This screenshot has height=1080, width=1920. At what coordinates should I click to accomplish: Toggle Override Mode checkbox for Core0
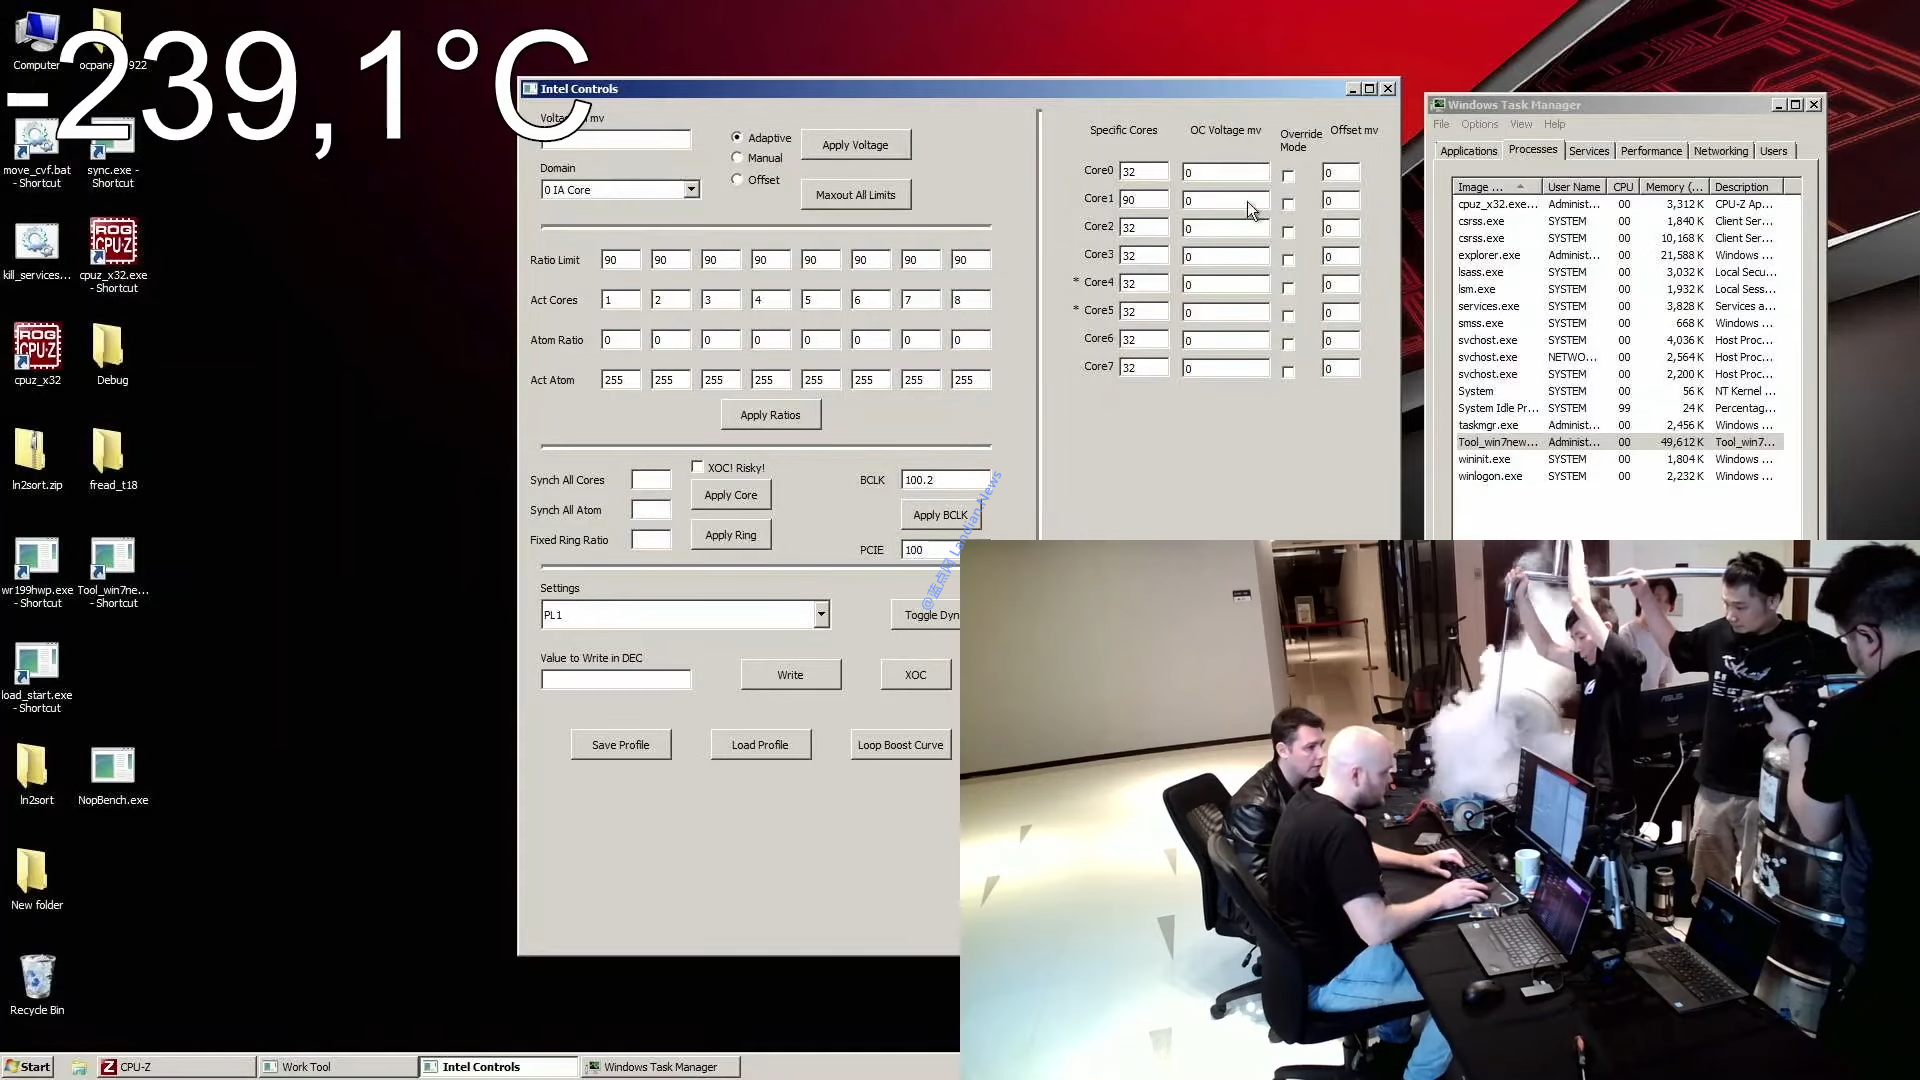[x=1288, y=176]
